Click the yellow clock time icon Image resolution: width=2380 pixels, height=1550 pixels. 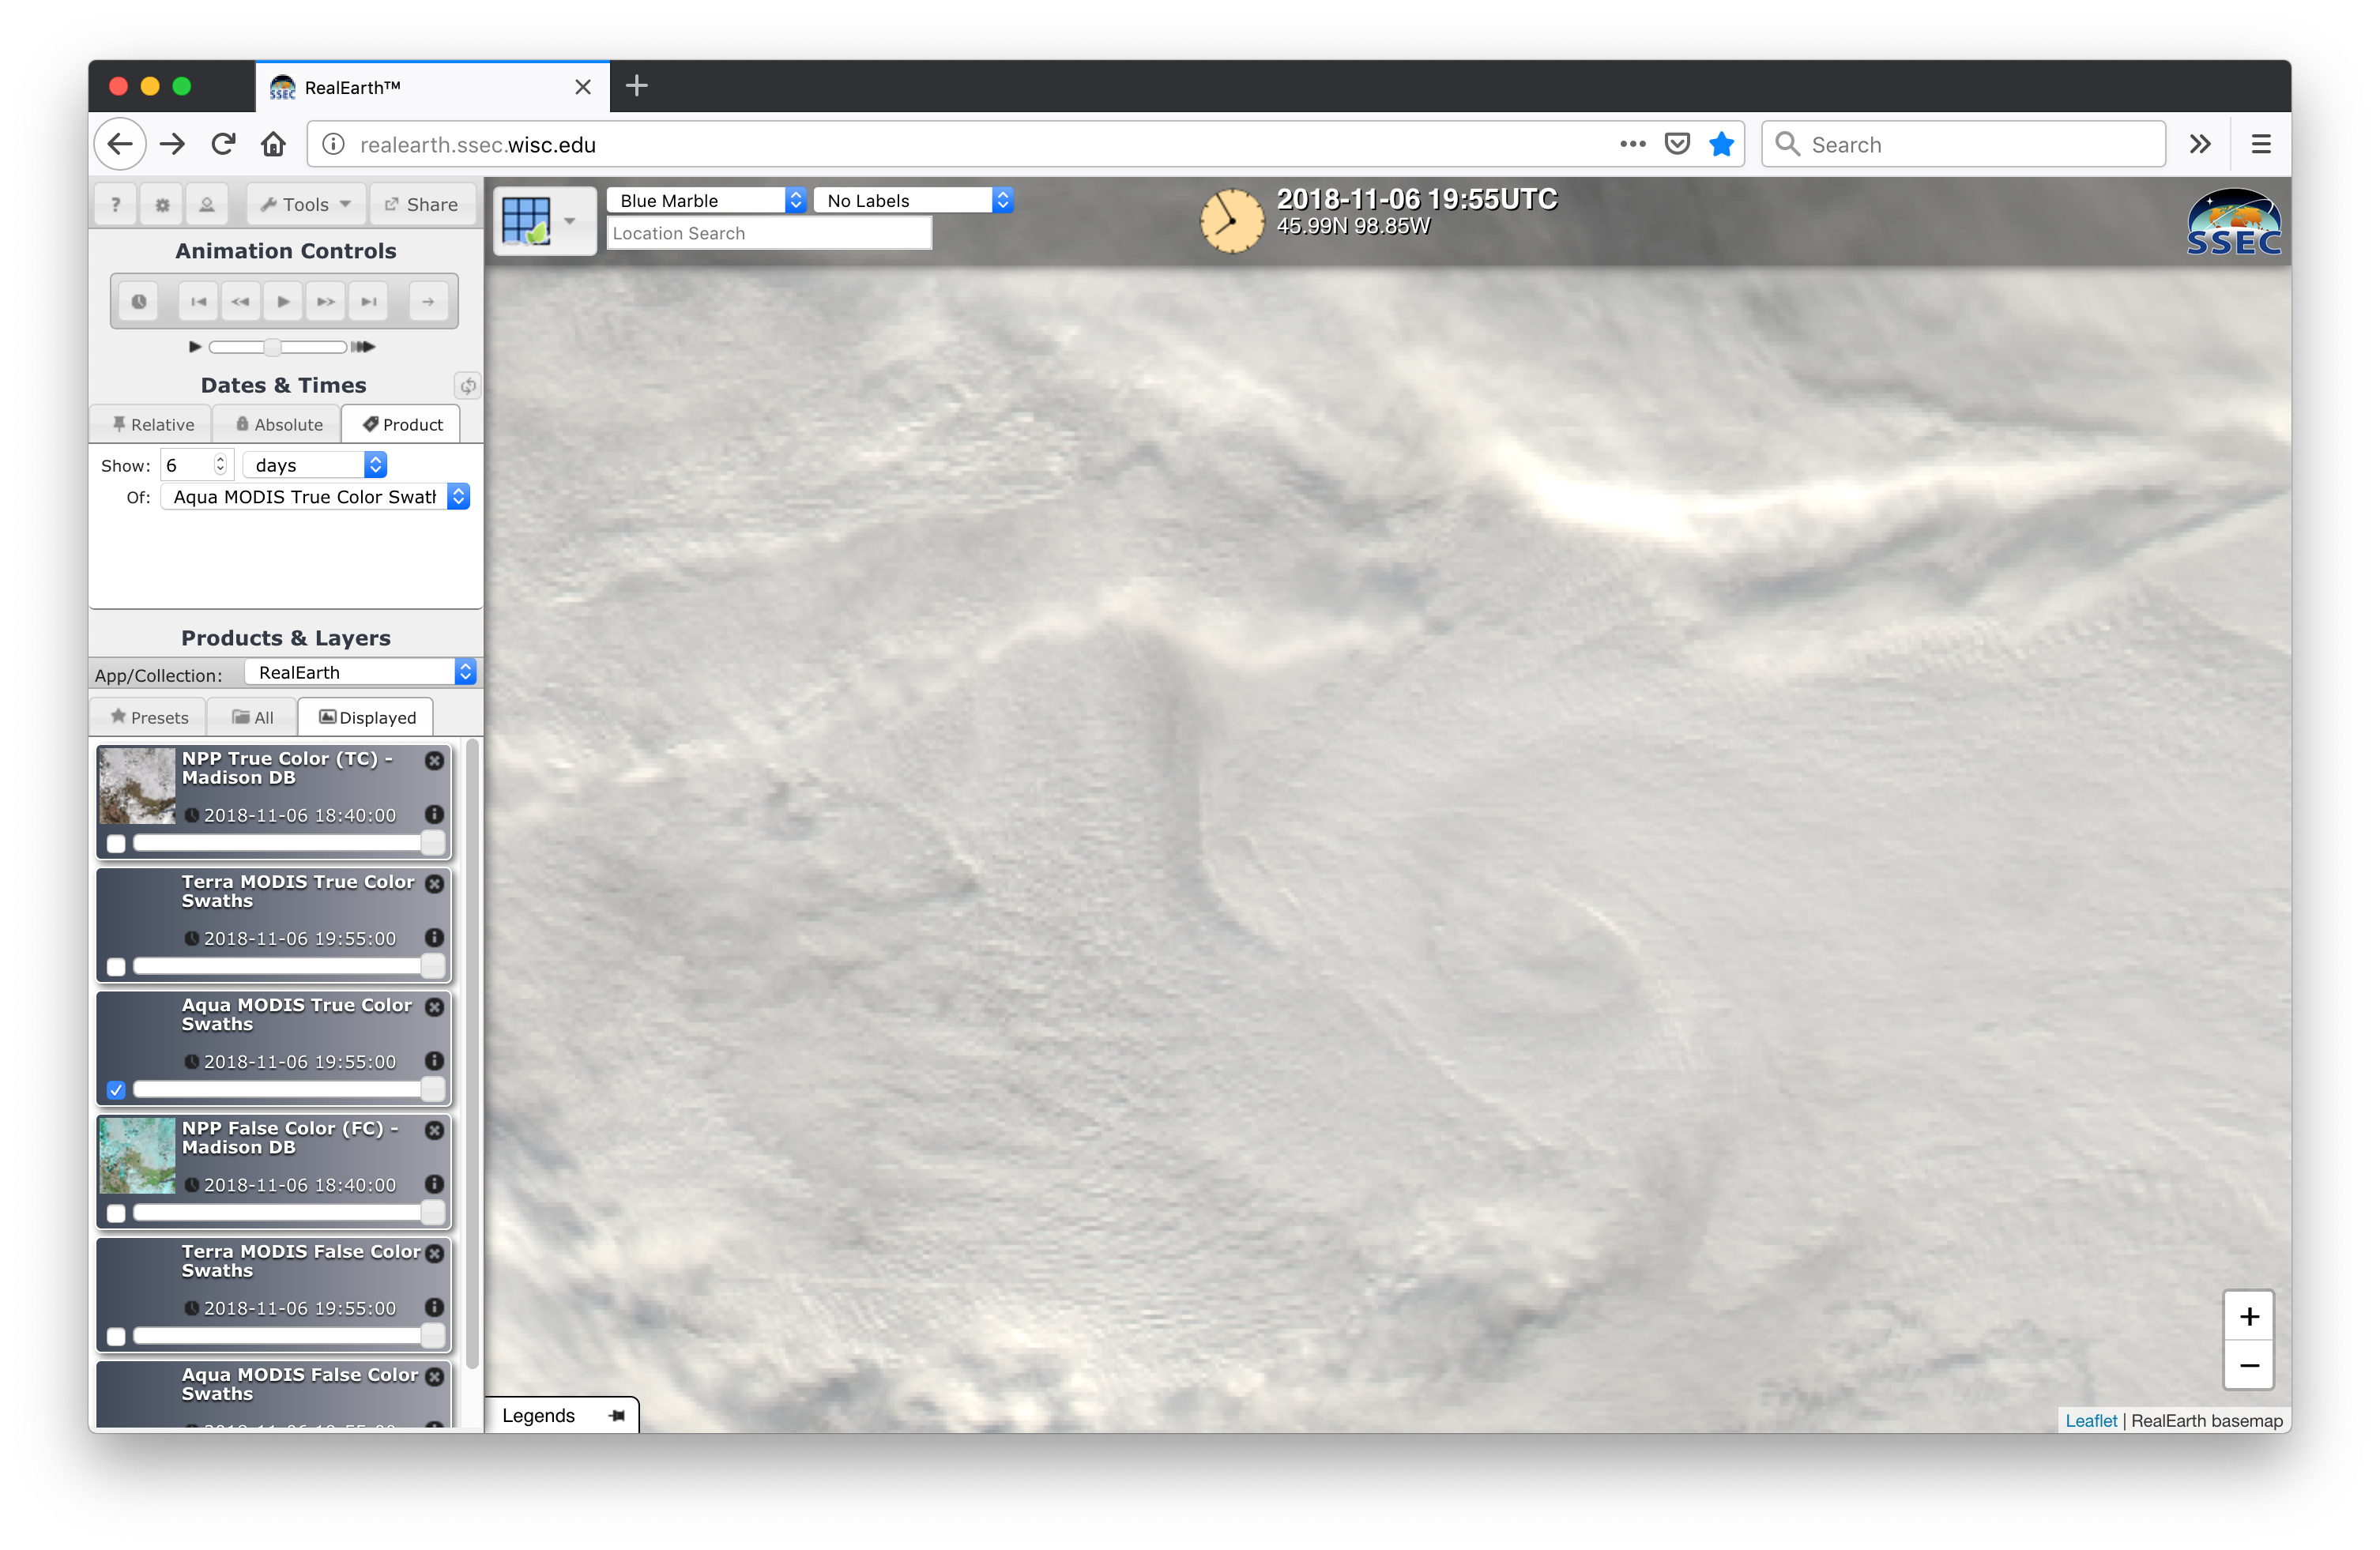coord(1232,221)
